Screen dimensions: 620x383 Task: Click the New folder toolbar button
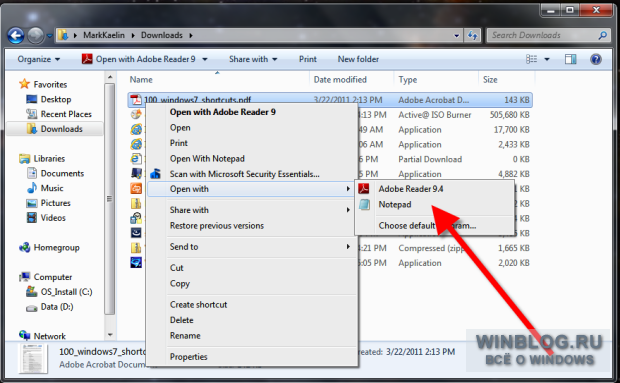coord(358,59)
